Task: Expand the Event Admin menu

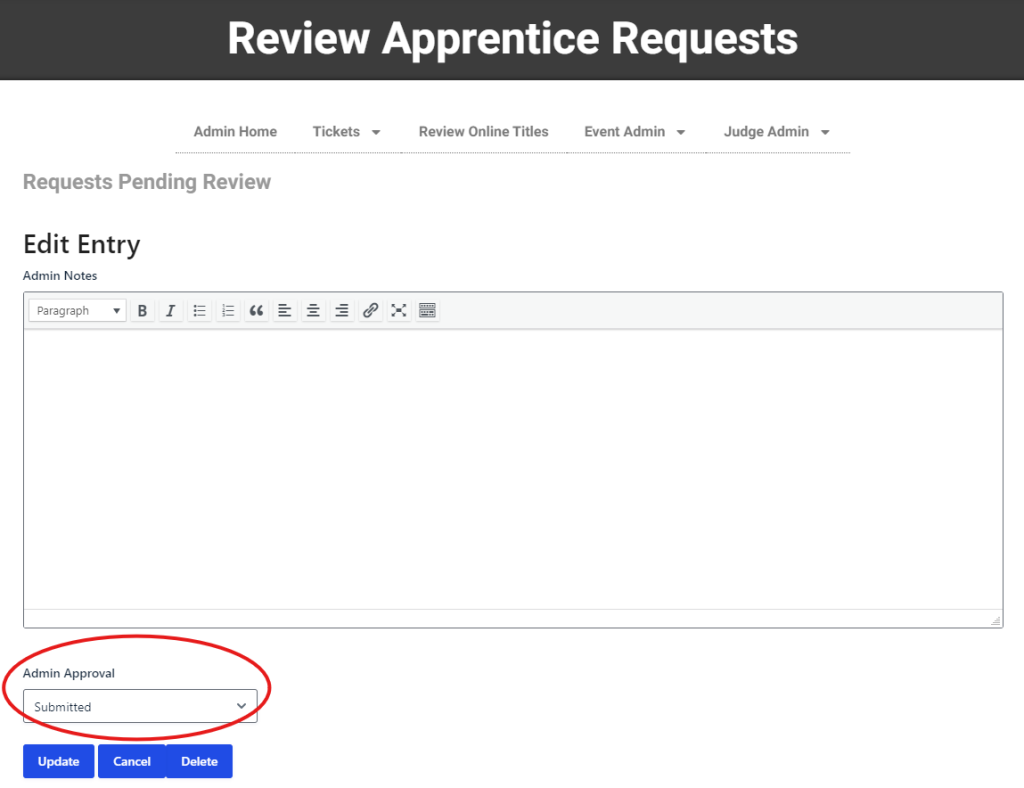Action: pos(635,131)
